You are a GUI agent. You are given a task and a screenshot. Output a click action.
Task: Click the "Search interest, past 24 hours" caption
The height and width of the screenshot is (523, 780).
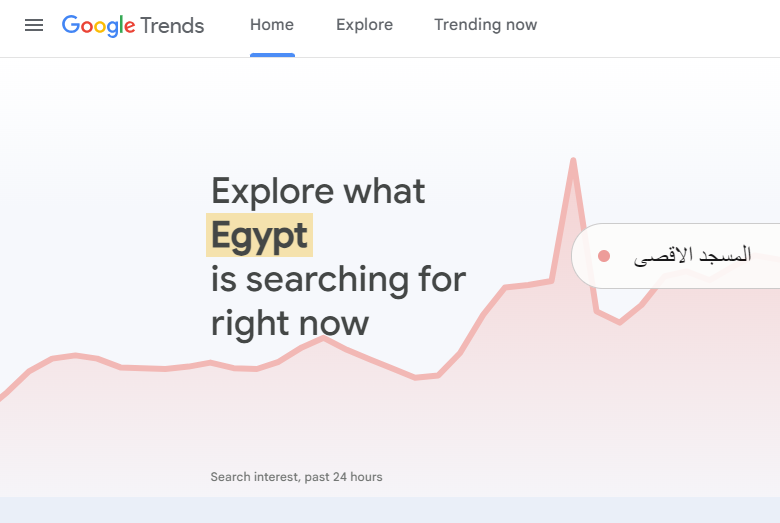(296, 477)
